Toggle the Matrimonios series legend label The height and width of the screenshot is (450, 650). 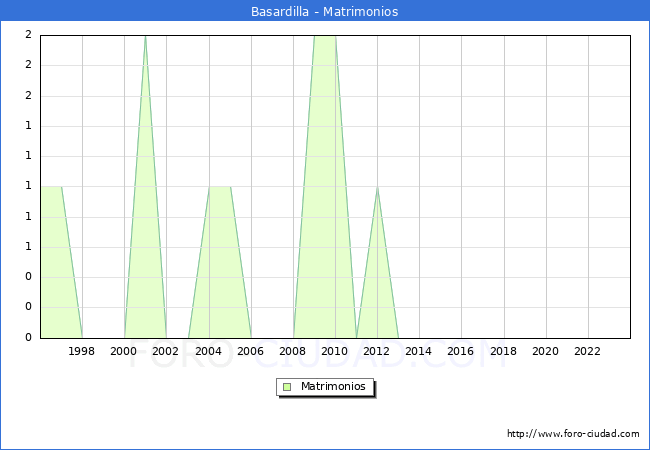click(333, 387)
